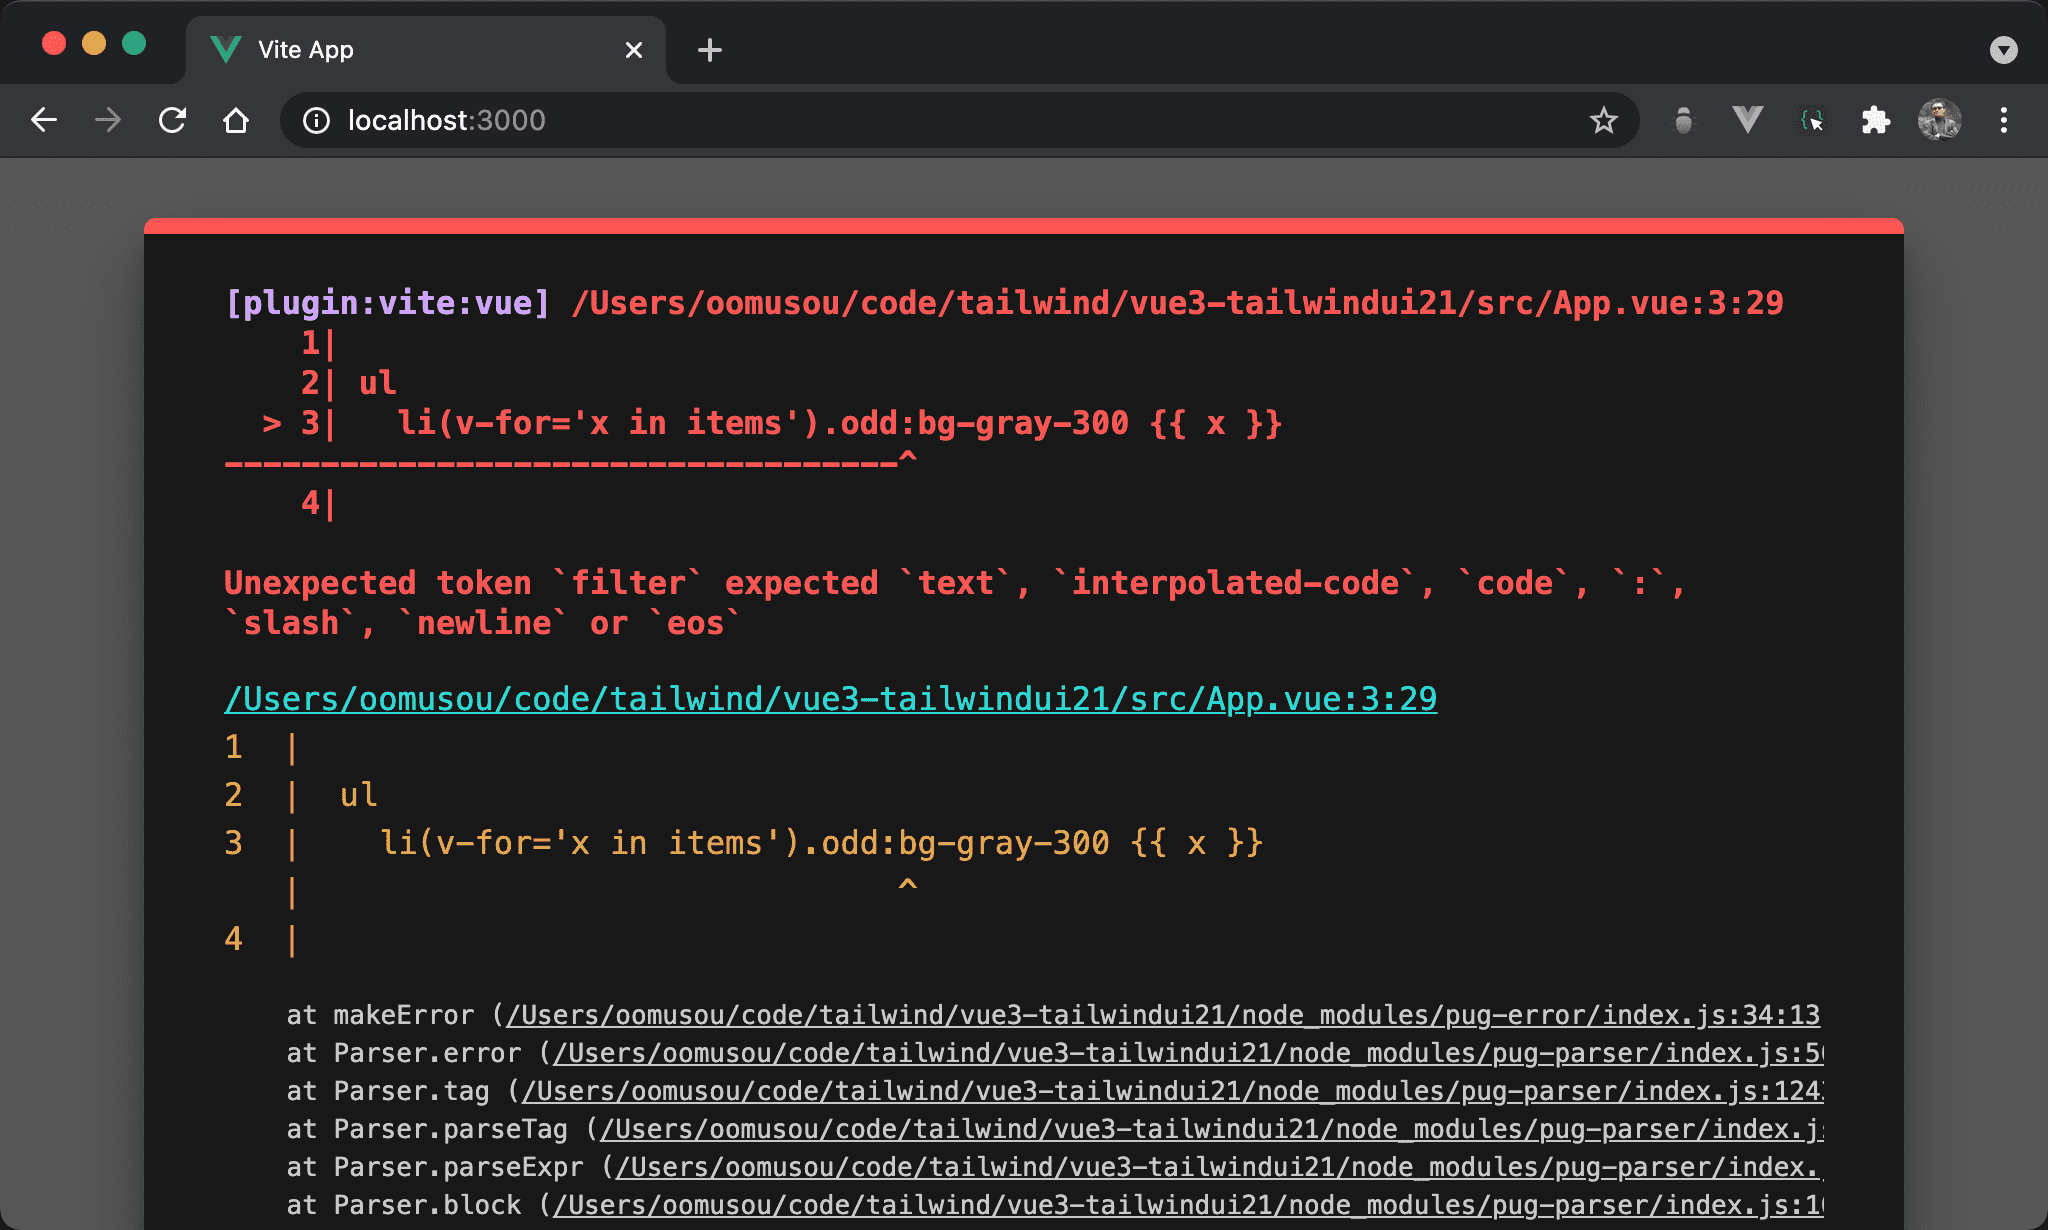Select the Vite App tab
The height and width of the screenshot is (1230, 2048).
pos(425,50)
